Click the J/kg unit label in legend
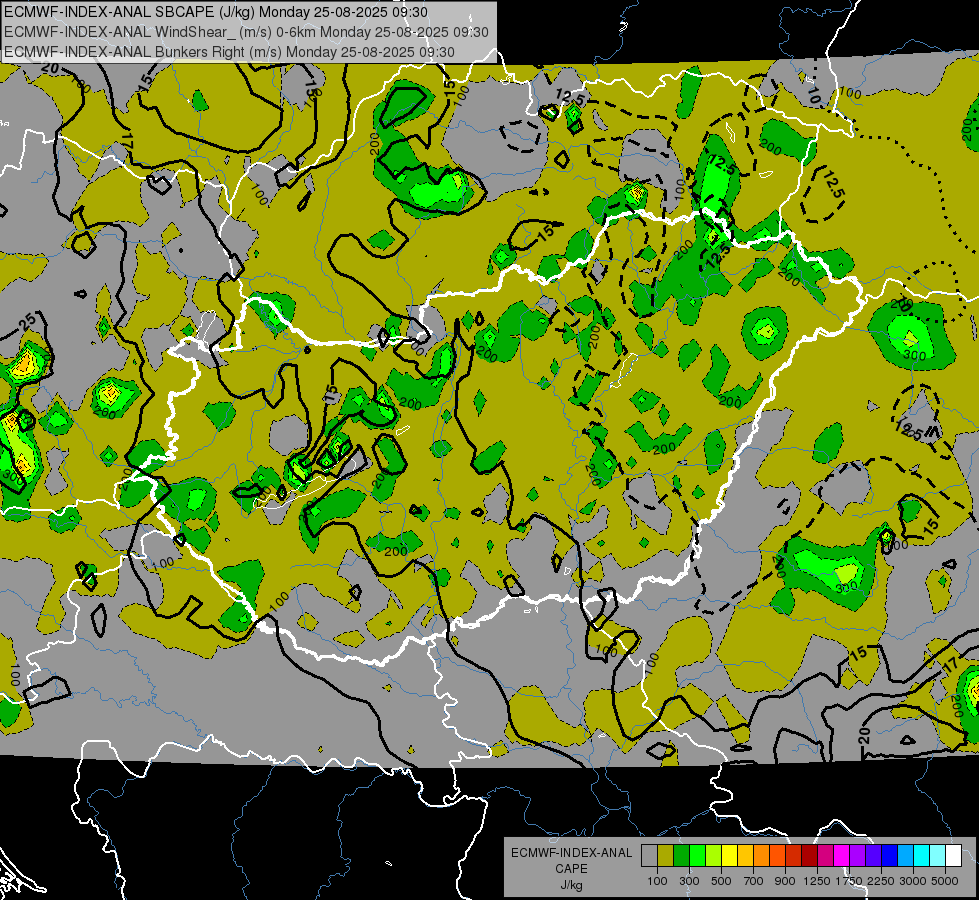 pyautogui.click(x=571, y=885)
